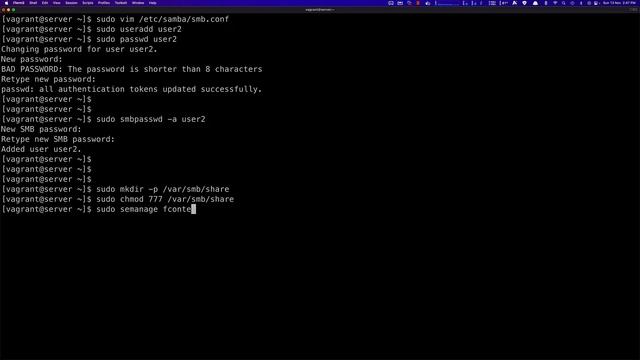640x360 pixels.
Task: Click the 'sudo smbpasswd -a user2' command
Action: (151, 119)
